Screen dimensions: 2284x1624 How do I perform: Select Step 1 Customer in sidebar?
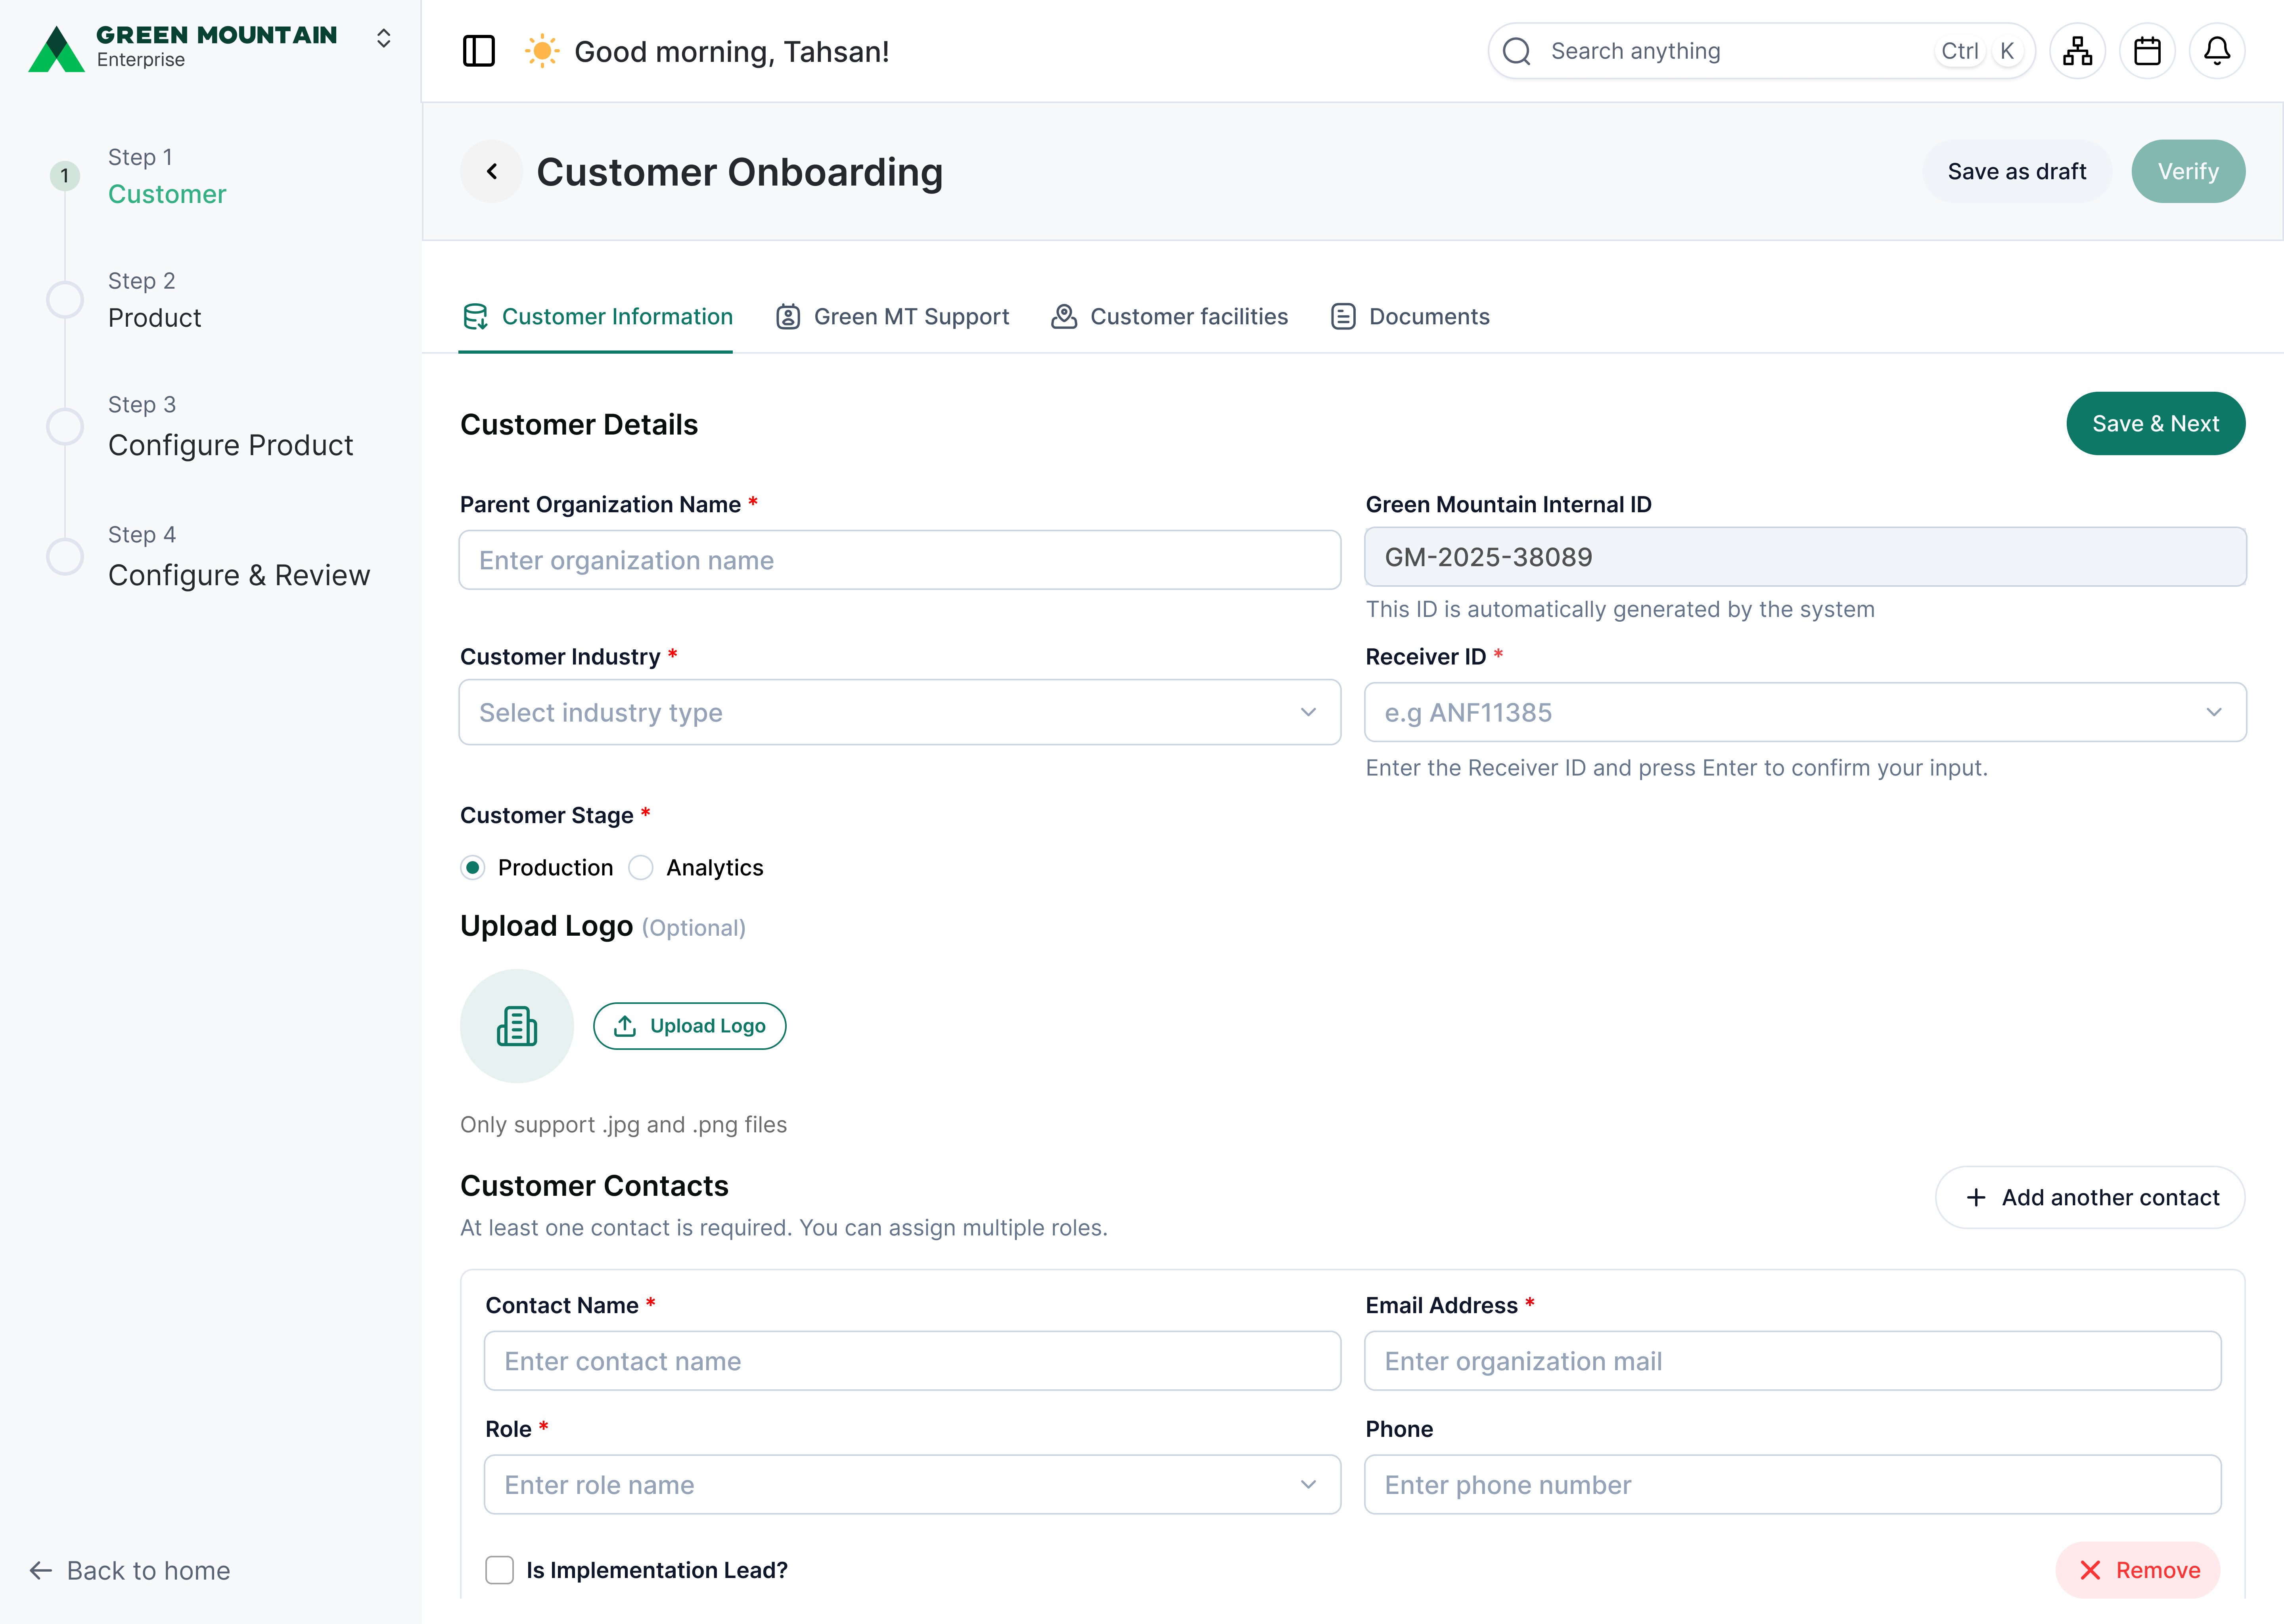coord(167,176)
